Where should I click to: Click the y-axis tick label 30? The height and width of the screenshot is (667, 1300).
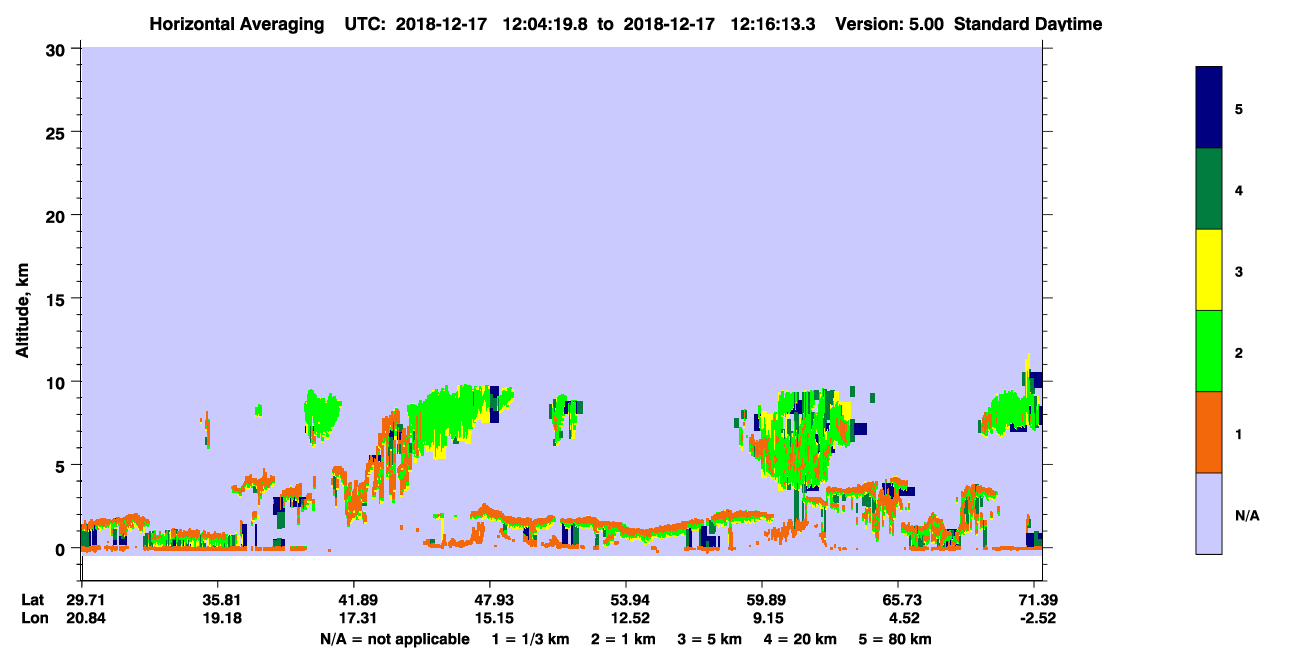pos(57,49)
